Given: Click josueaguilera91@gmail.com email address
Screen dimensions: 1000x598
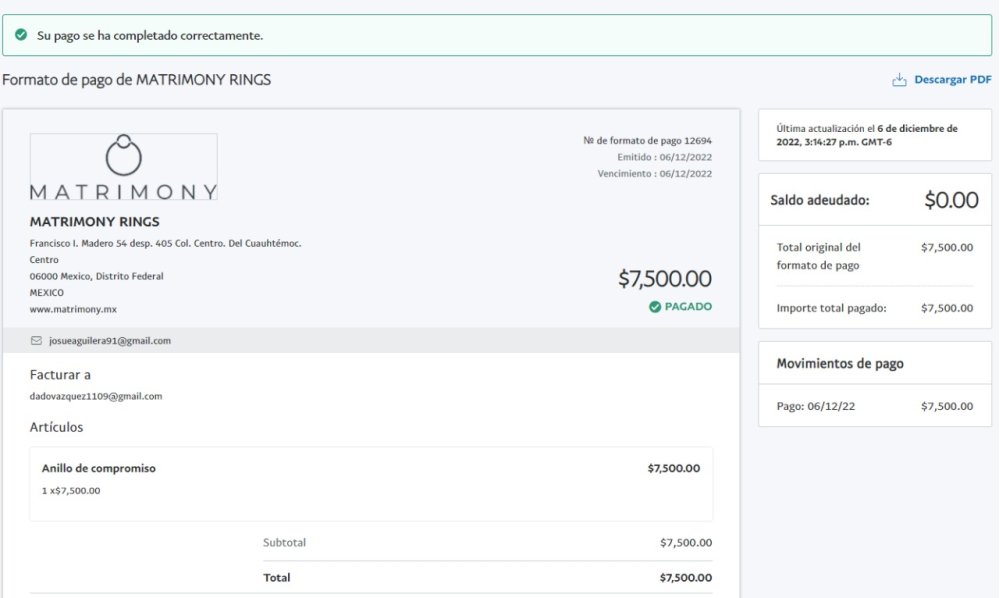Looking at the screenshot, I should click(110, 340).
